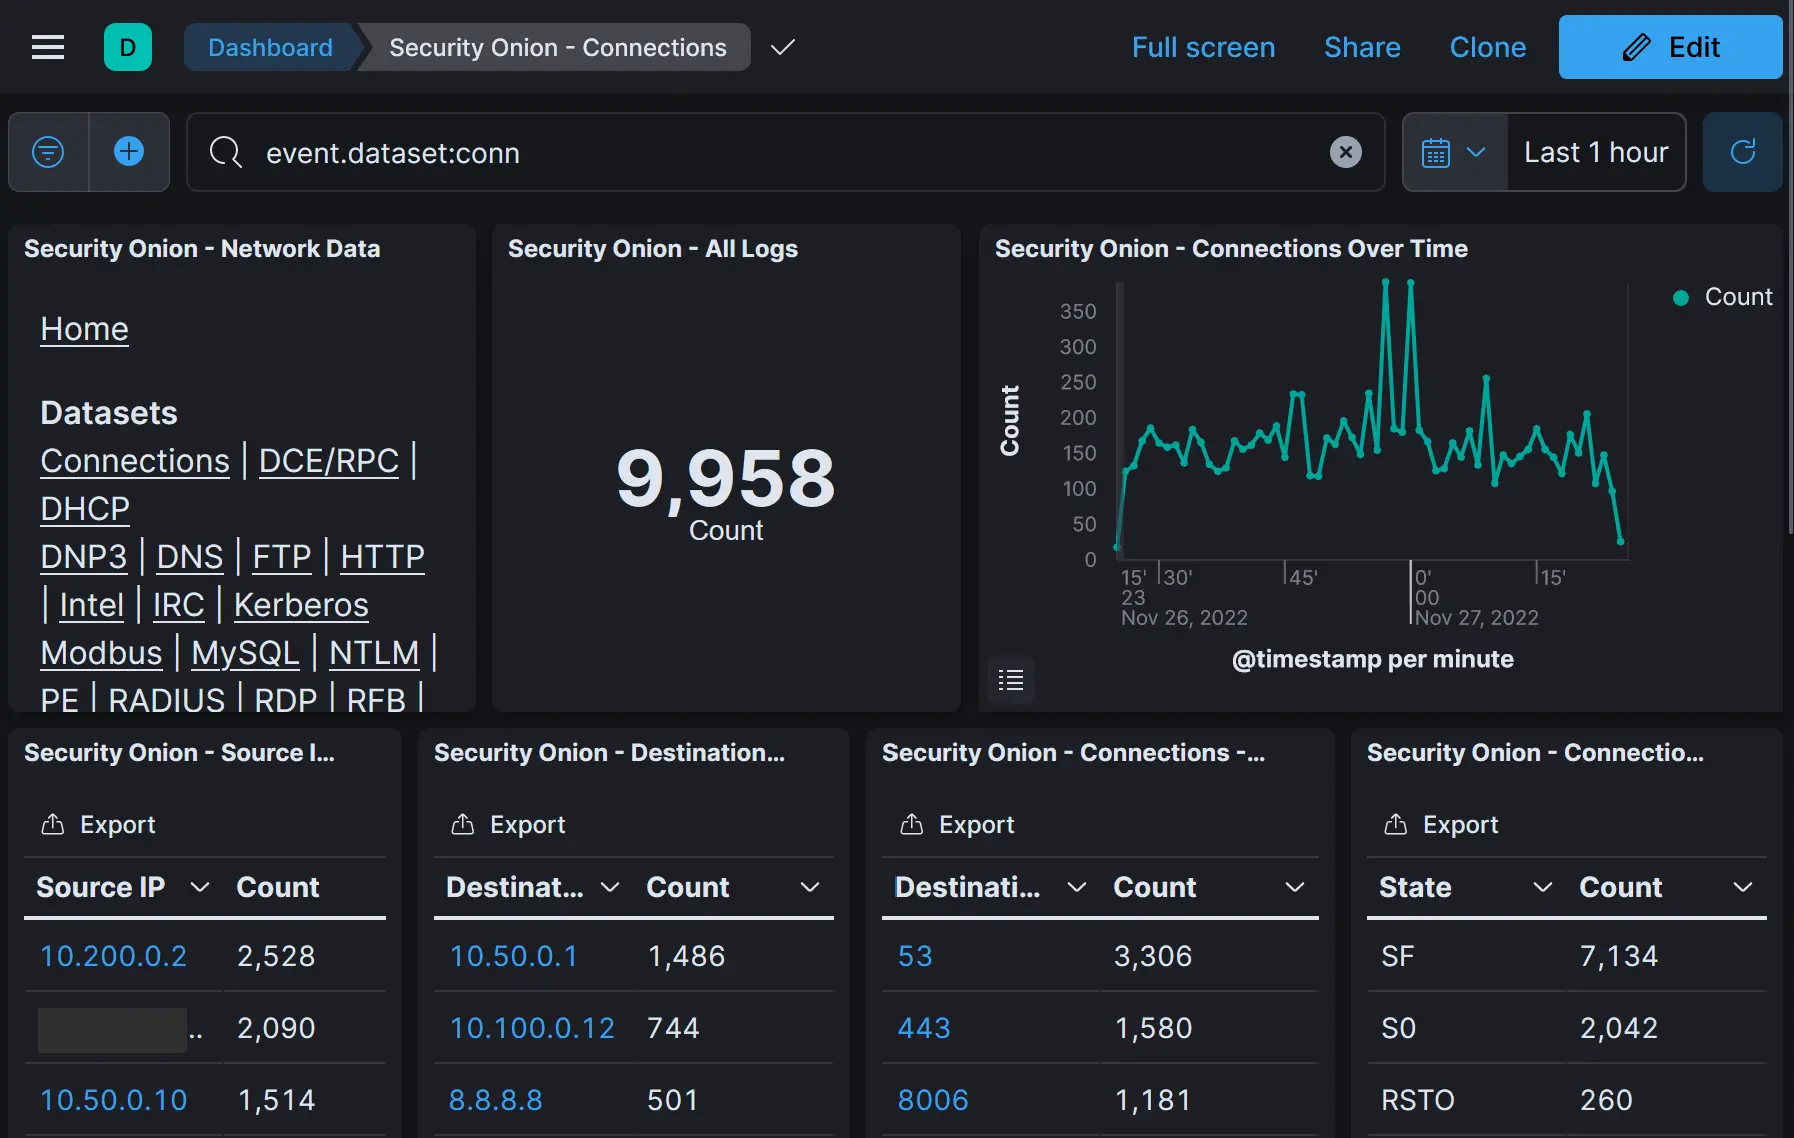Click source IP 10.200.0.2
Image resolution: width=1794 pixels, height=1138 pixels.
pos(113,956)
